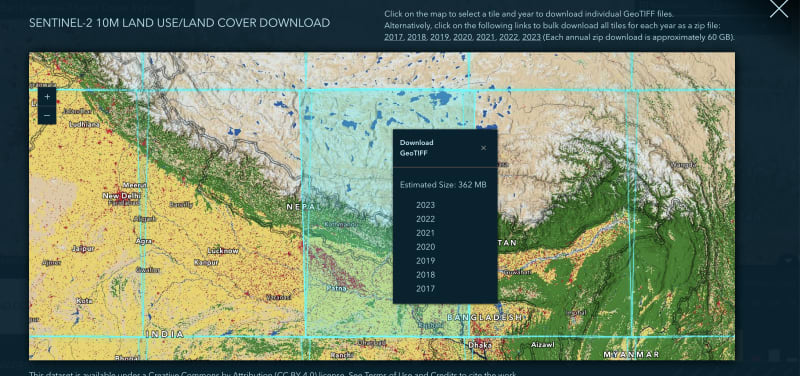The height and width of the screenshot is (376, 800).
Task: Open the 2017 bulk zip download link
Action: 393,37
